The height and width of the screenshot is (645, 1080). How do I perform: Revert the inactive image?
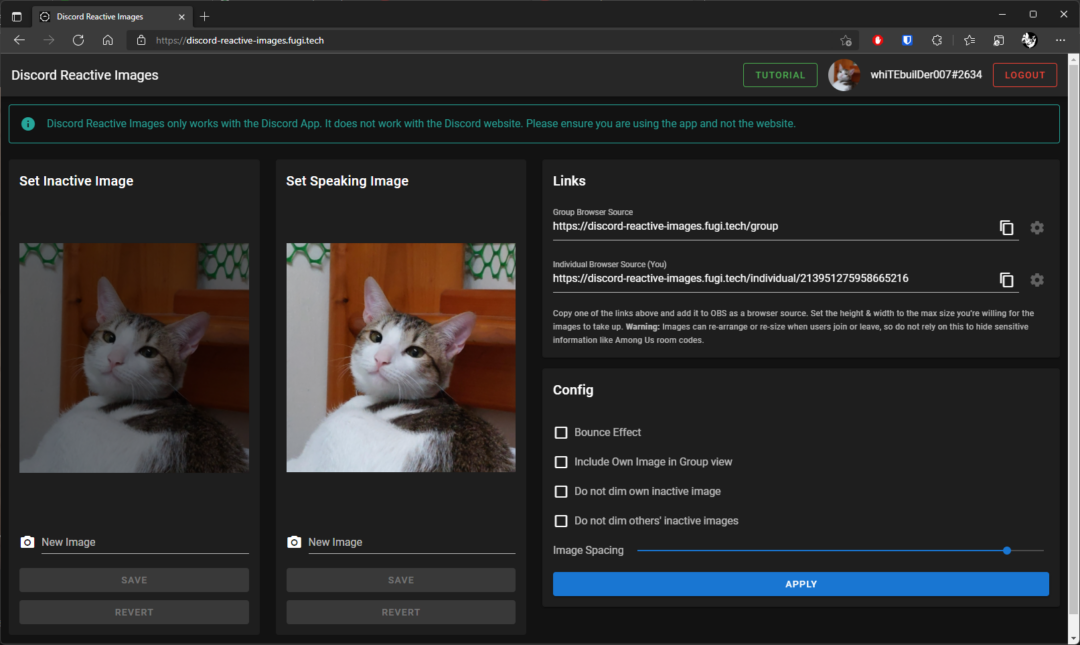pyautogui.click(x=134, y=612)
